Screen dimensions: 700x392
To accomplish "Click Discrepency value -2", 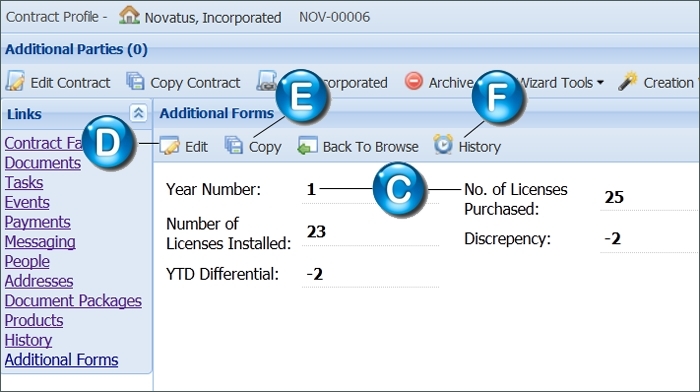I will point(612,238).
